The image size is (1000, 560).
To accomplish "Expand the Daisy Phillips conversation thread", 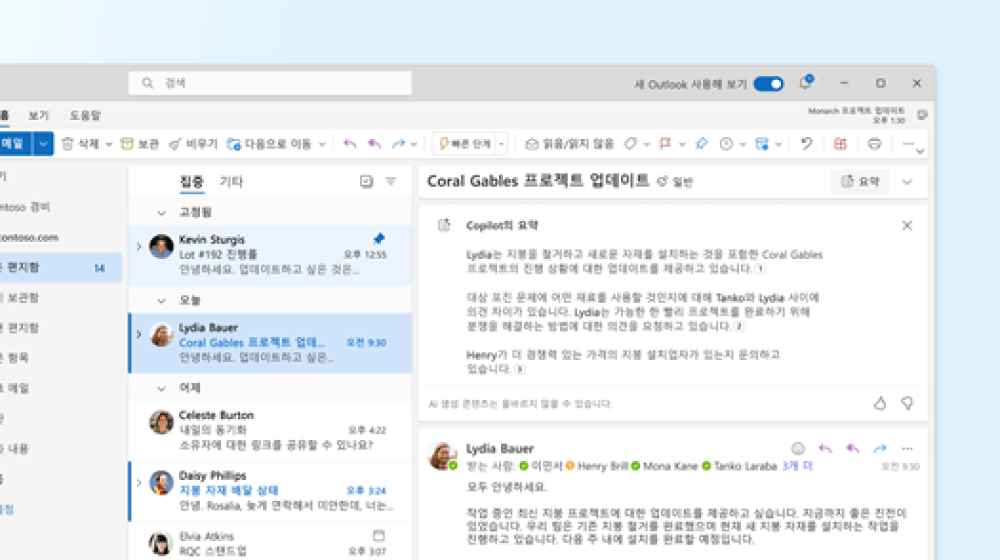I will coord(138,483).
